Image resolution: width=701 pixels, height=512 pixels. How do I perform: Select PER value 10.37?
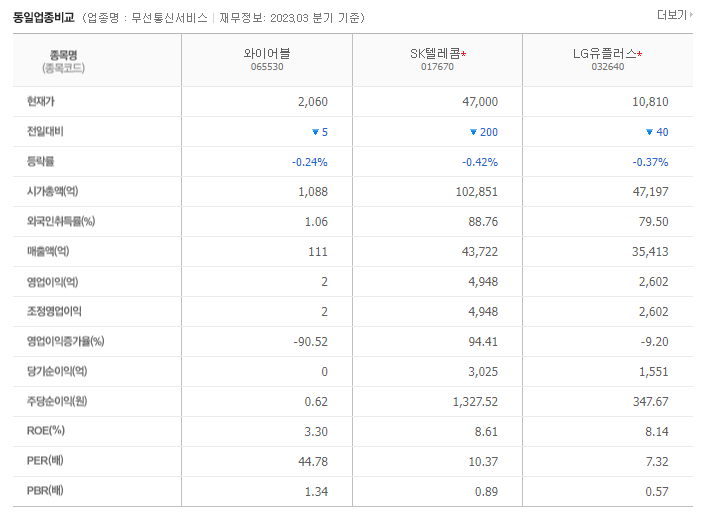coord(483,462)
